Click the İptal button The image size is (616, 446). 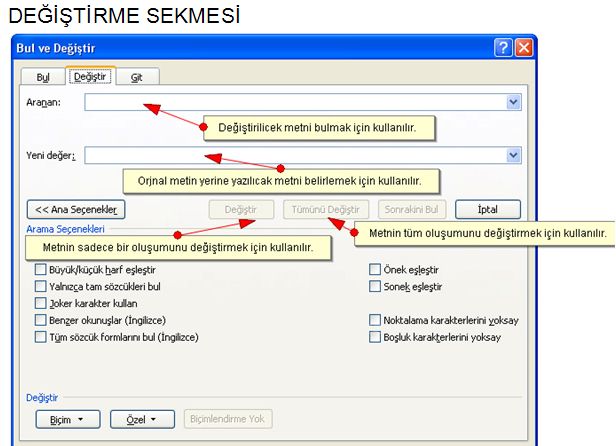[x=488, y=209]
